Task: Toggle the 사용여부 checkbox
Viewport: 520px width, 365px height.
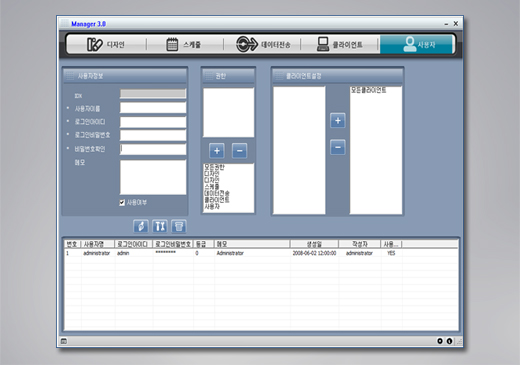Action: click(x=122, y=203)
